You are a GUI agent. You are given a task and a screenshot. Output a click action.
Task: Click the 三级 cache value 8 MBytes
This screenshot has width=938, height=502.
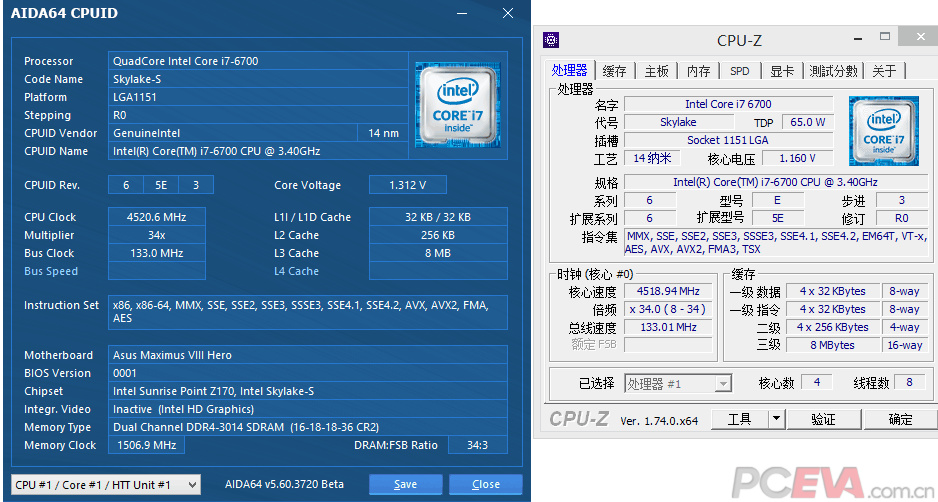click(x=832, y=345)
